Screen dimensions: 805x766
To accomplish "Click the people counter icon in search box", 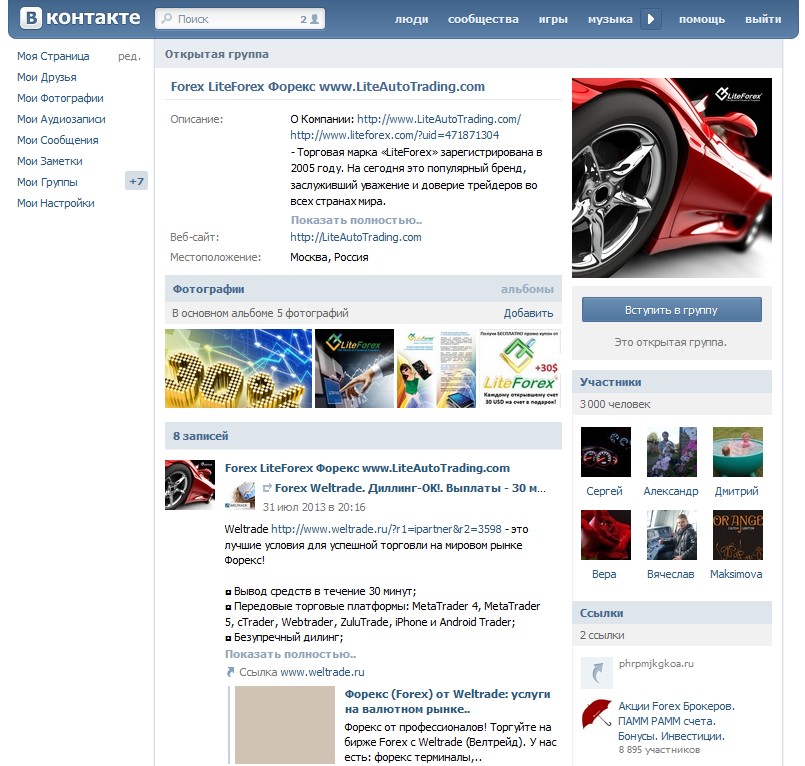I will (314, 20).
